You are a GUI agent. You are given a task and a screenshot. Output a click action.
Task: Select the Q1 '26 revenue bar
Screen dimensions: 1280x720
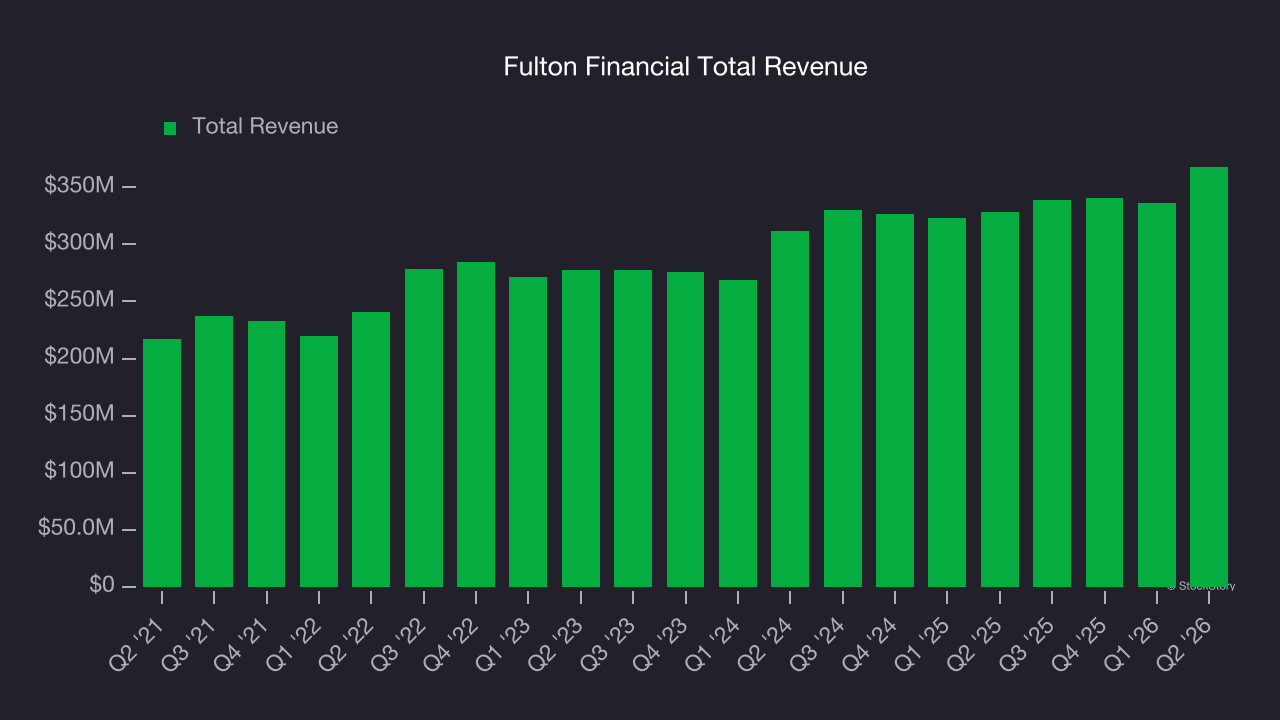[x=1157, y=395]
